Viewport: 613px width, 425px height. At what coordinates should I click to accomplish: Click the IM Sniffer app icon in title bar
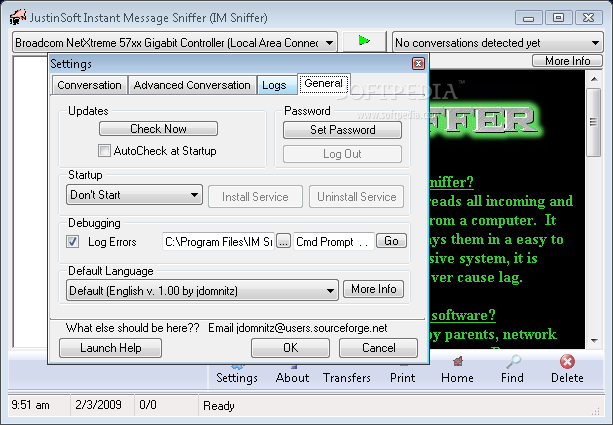[18, 17]
